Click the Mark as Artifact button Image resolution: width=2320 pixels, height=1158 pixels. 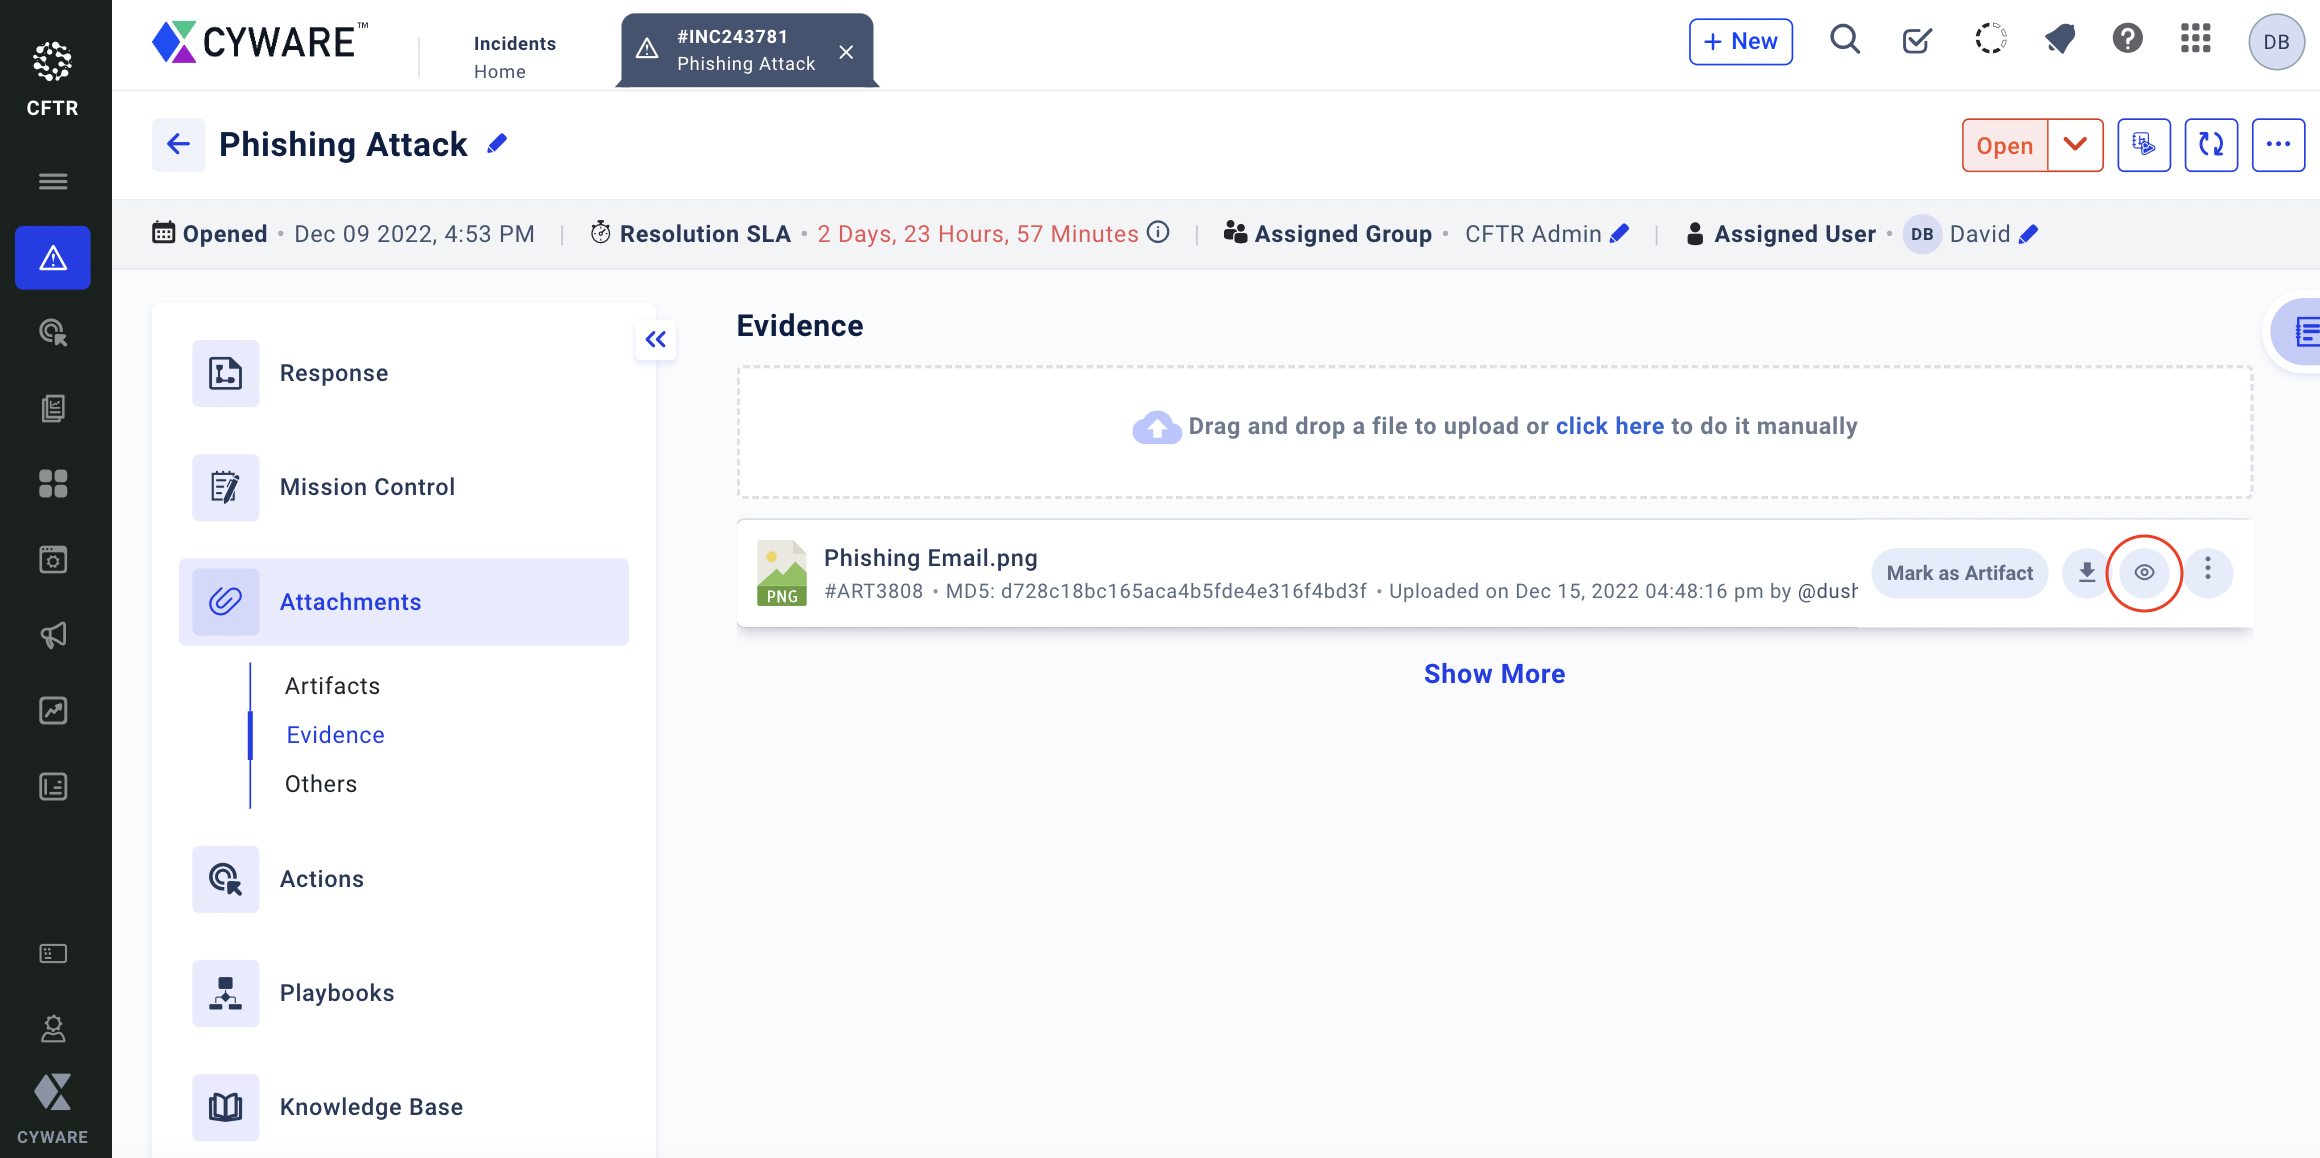pyautogui.click(x=1959, y=573)
